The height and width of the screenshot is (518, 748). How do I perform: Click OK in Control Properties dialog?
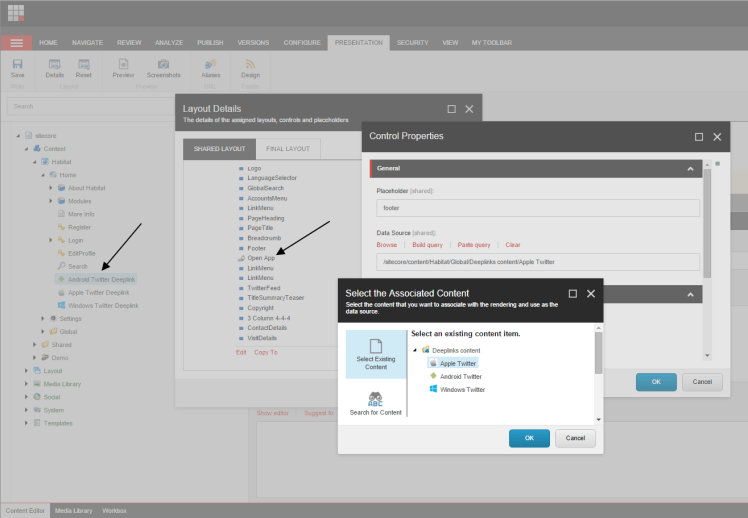656,382
